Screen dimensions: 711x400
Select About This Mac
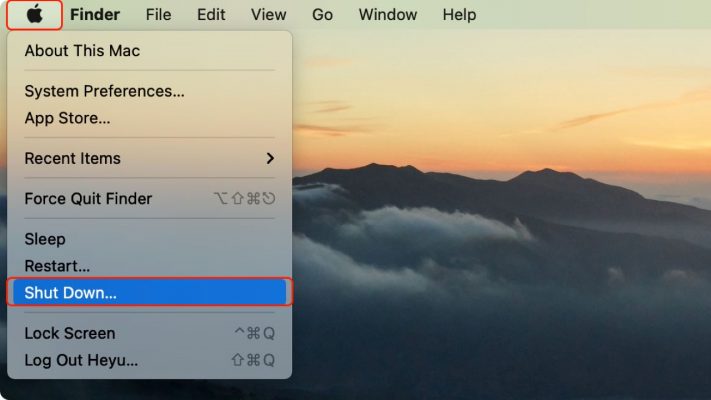click(x=82, y=50)
